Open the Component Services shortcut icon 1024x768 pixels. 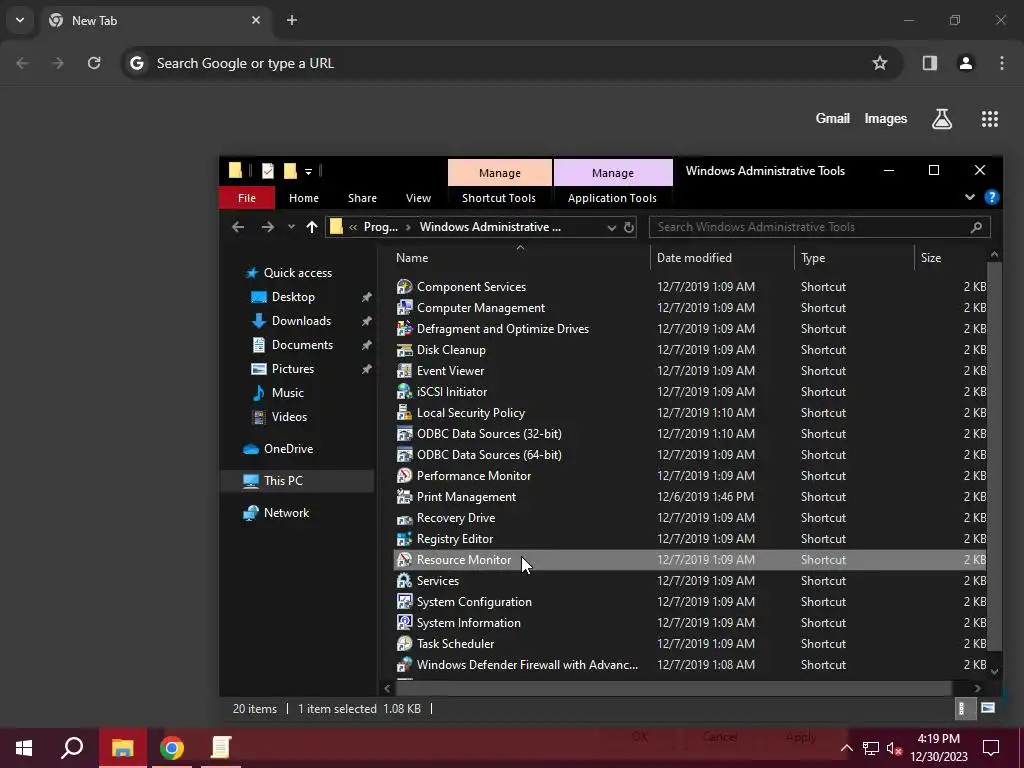(x=404, y=287)
